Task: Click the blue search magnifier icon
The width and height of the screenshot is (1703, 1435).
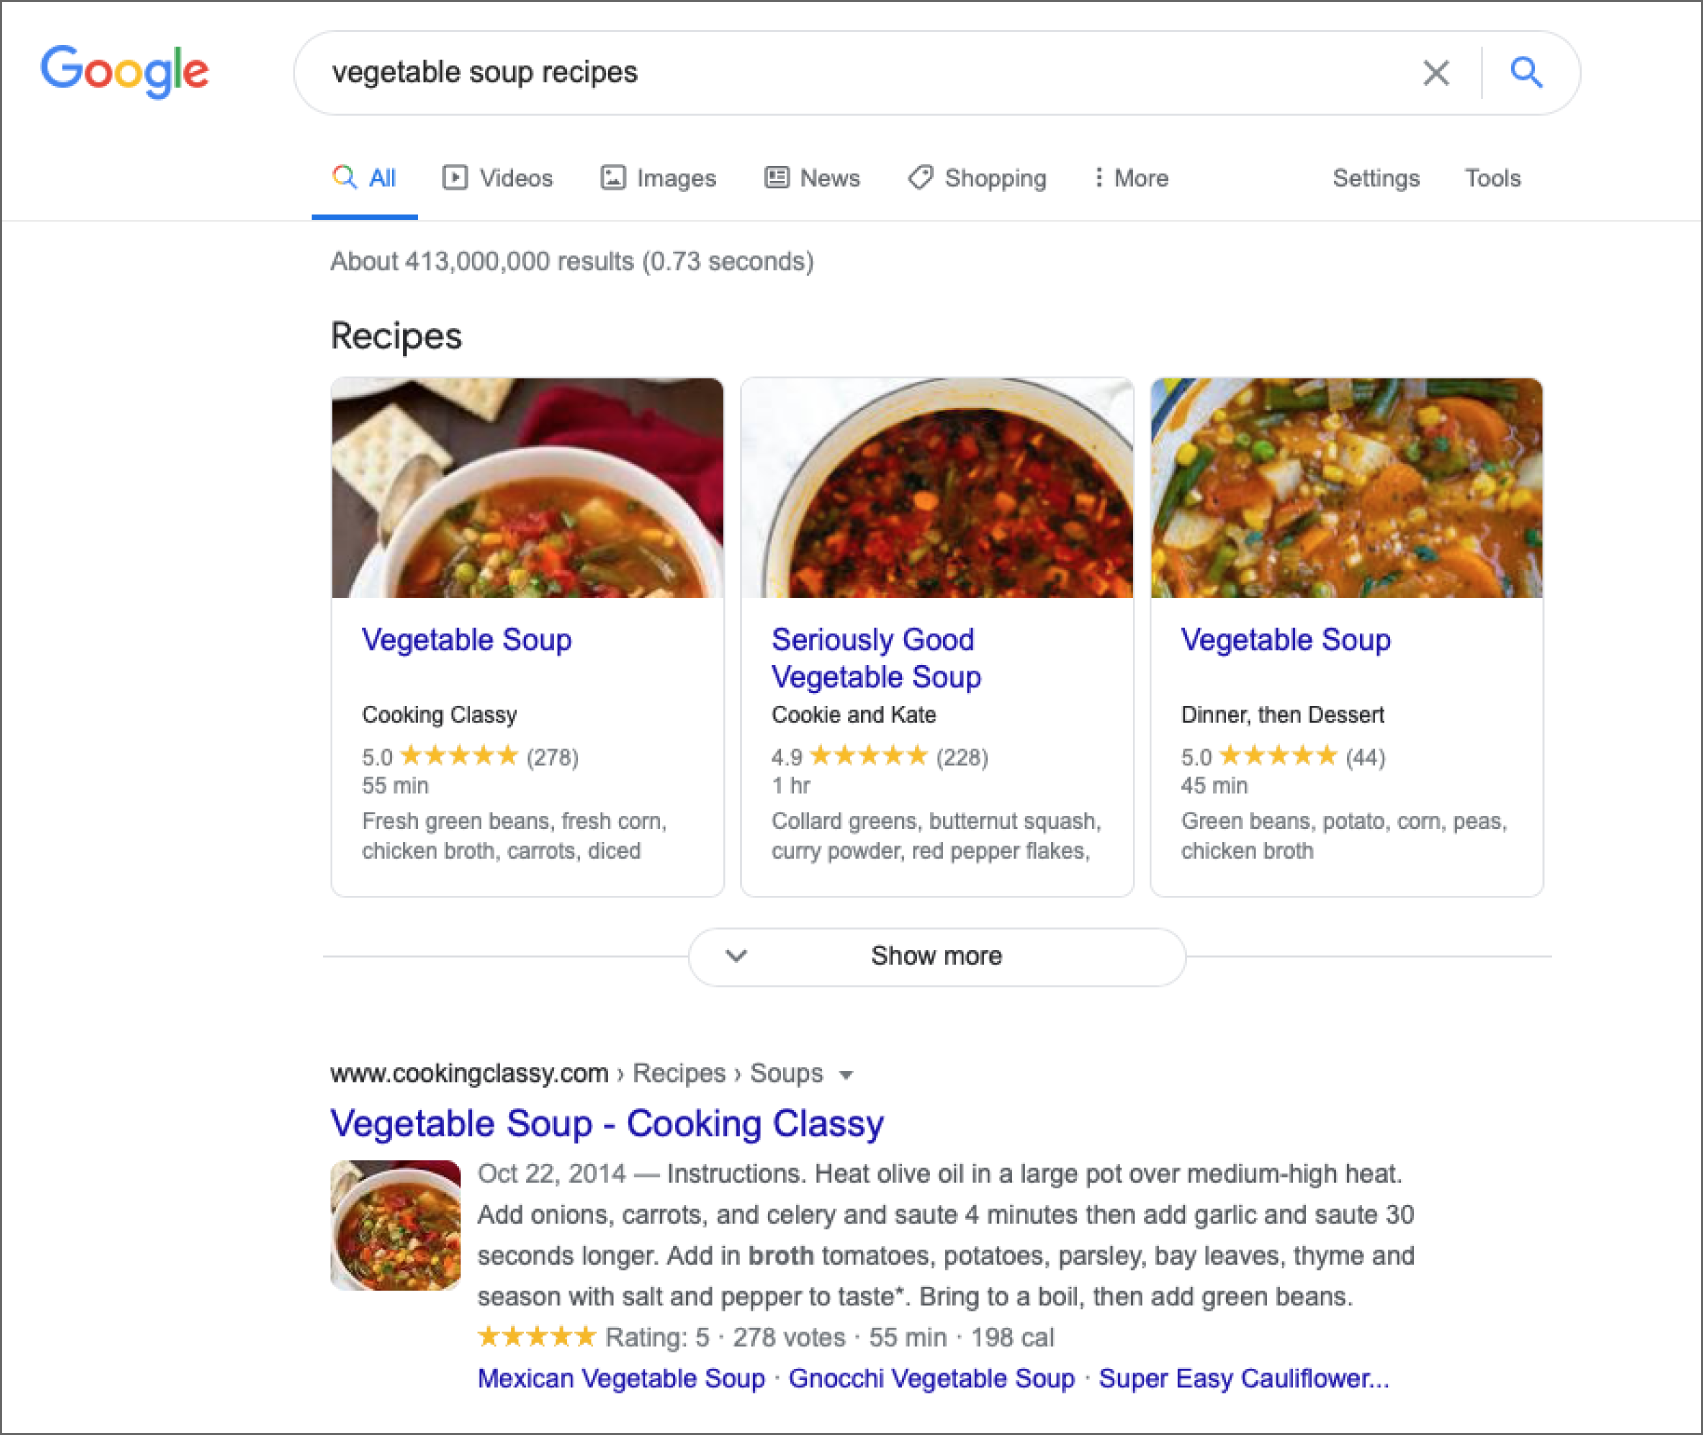Action: pos(1526,72)
